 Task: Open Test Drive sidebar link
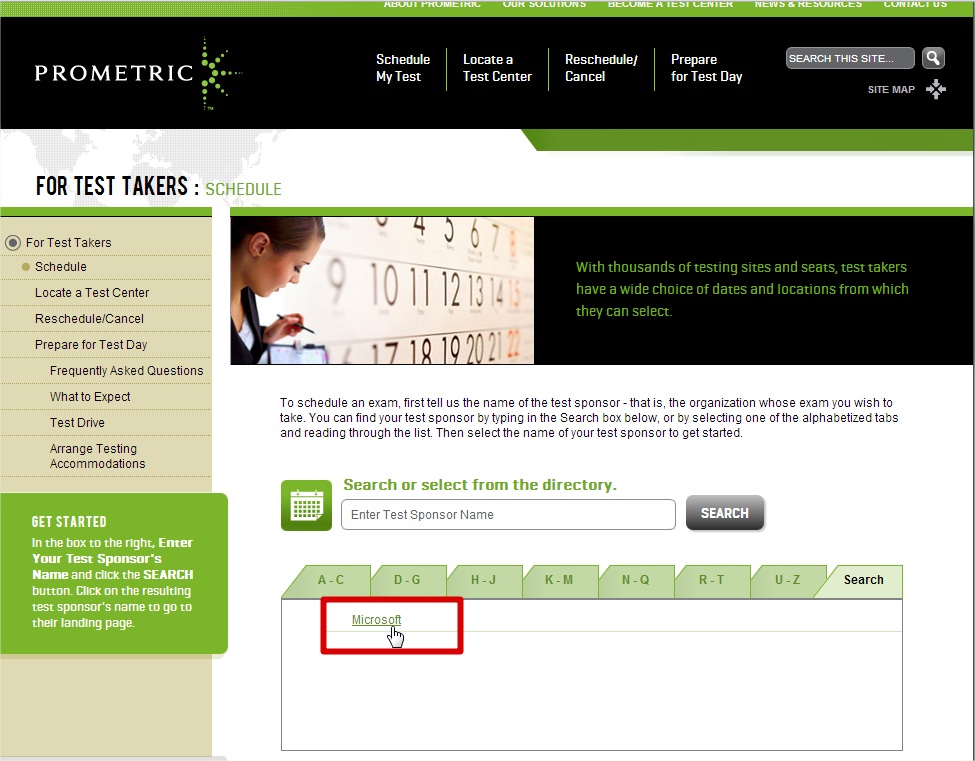pos(77,423)
